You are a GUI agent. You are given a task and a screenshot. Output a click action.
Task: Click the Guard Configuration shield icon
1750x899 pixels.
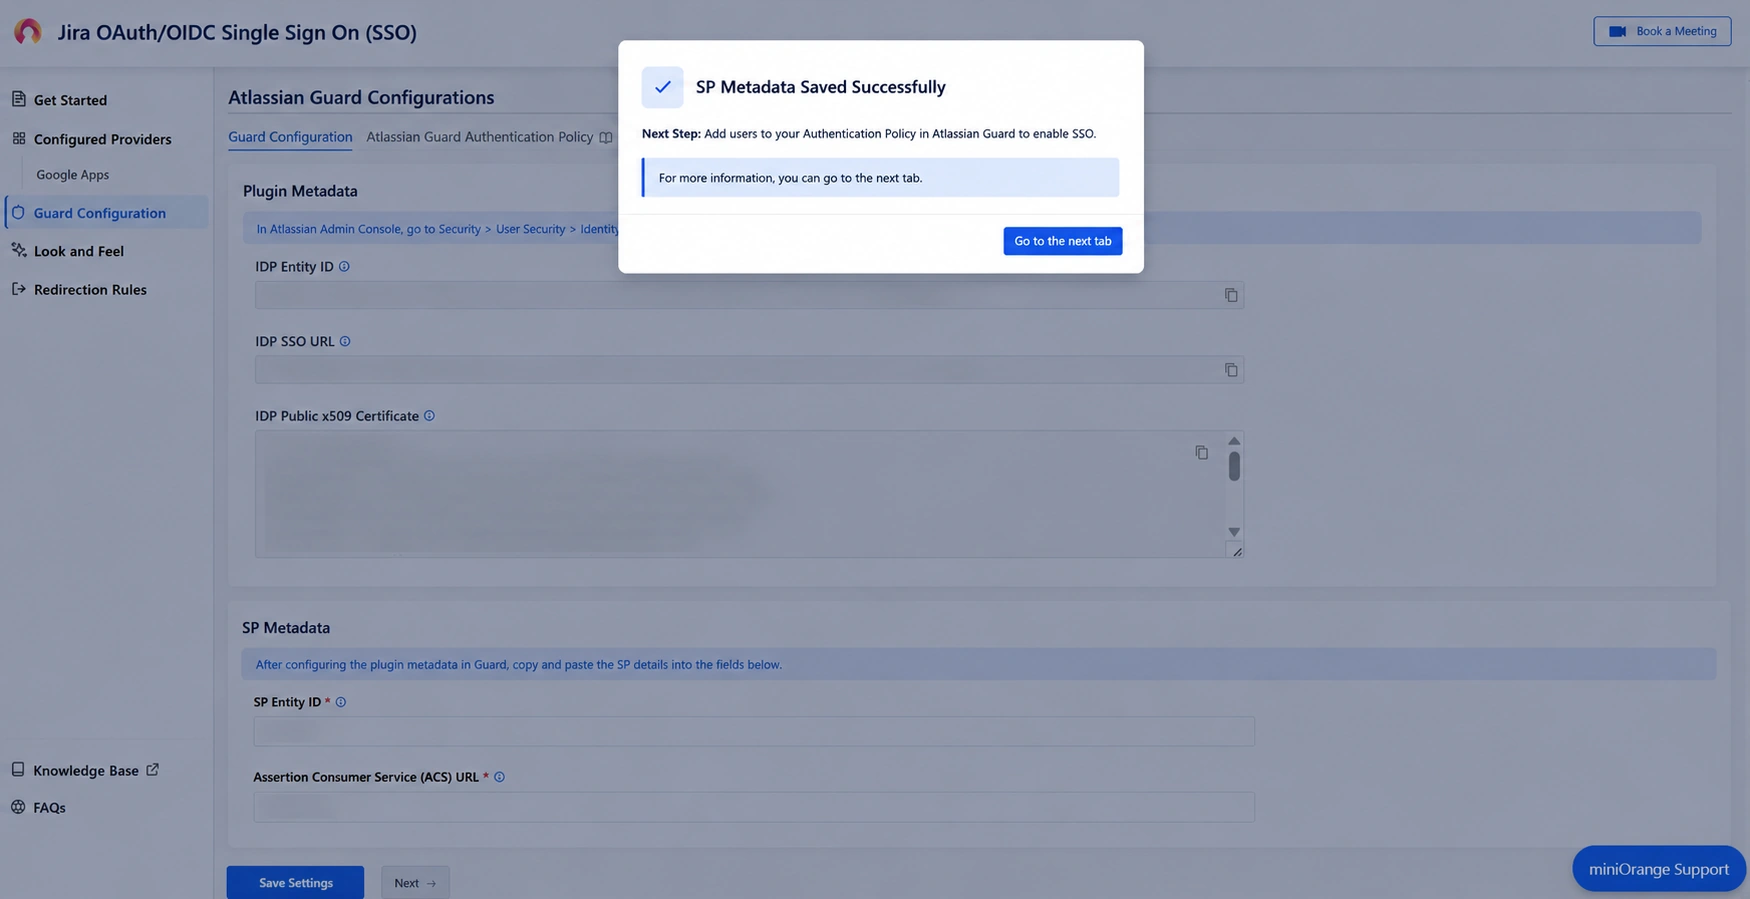click(x=18, y=212)
